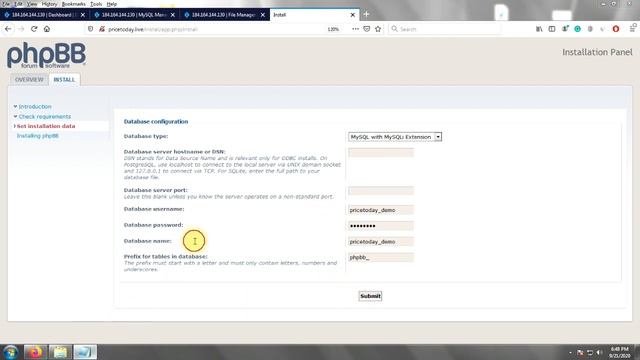Open page actions three-dot menu
This screenshot has height=360, width=640.
tap(355, 29)
